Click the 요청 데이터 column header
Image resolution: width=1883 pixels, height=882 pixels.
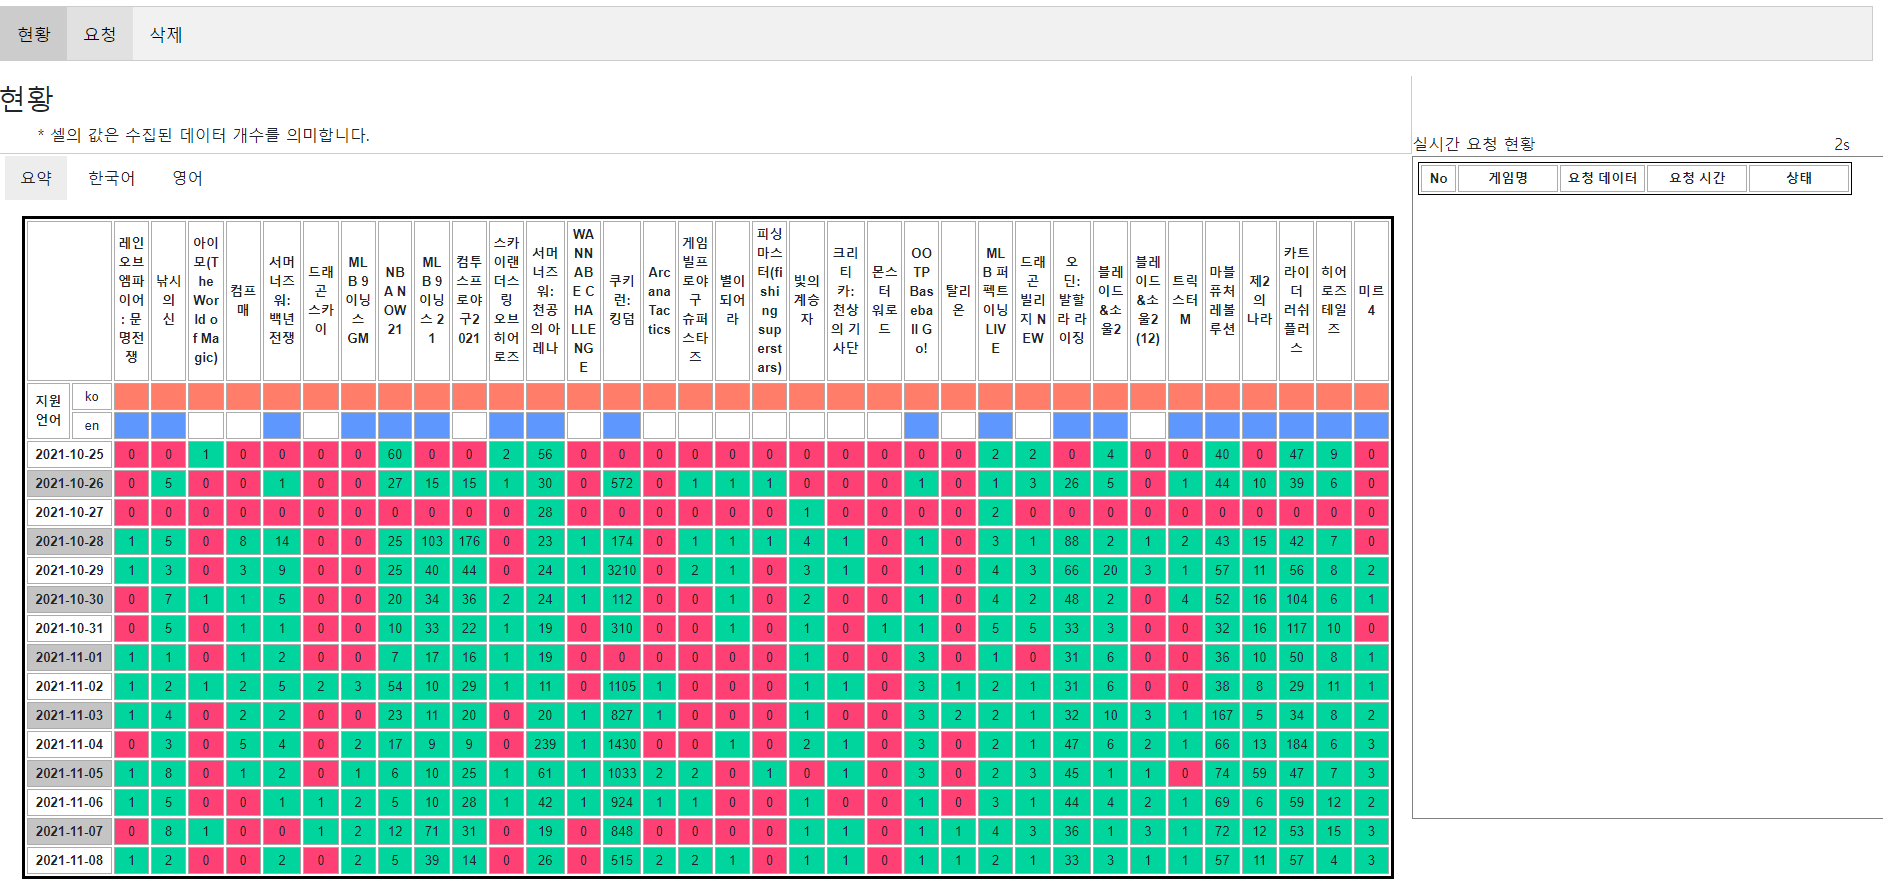click(x=1602, y=178)
